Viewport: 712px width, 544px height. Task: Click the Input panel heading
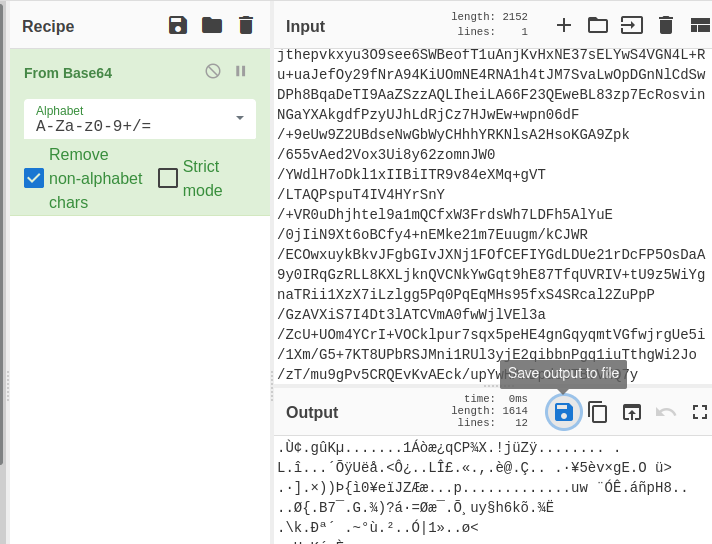tap(306, 26)
